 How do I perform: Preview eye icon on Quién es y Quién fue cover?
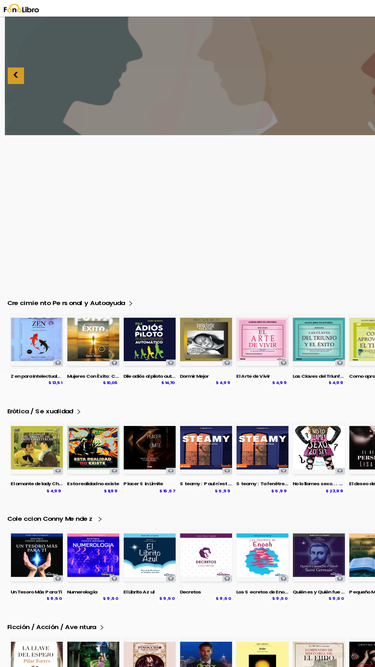click(x=340, y=579)
